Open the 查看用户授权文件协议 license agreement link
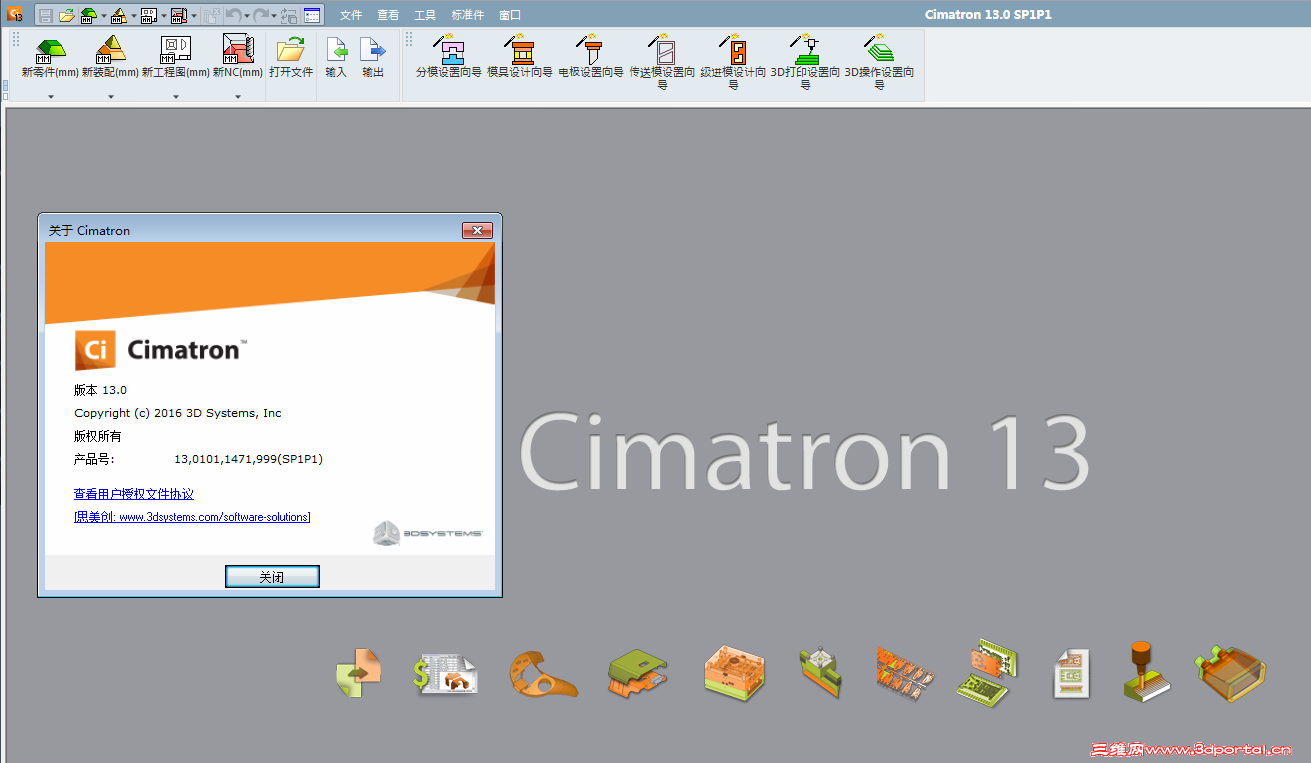The image size is (1311, 763). coord(134,494)
